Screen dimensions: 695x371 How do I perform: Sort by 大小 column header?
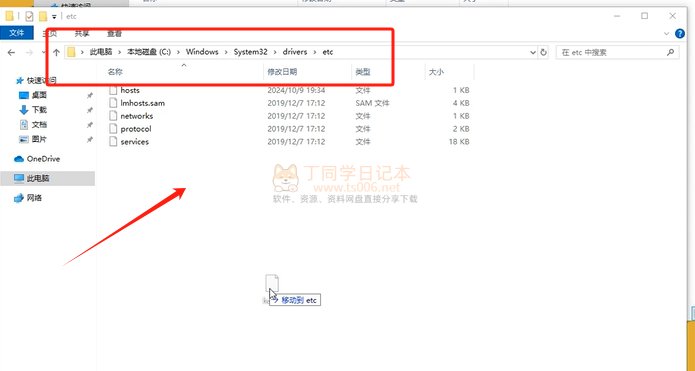[436, 72]
